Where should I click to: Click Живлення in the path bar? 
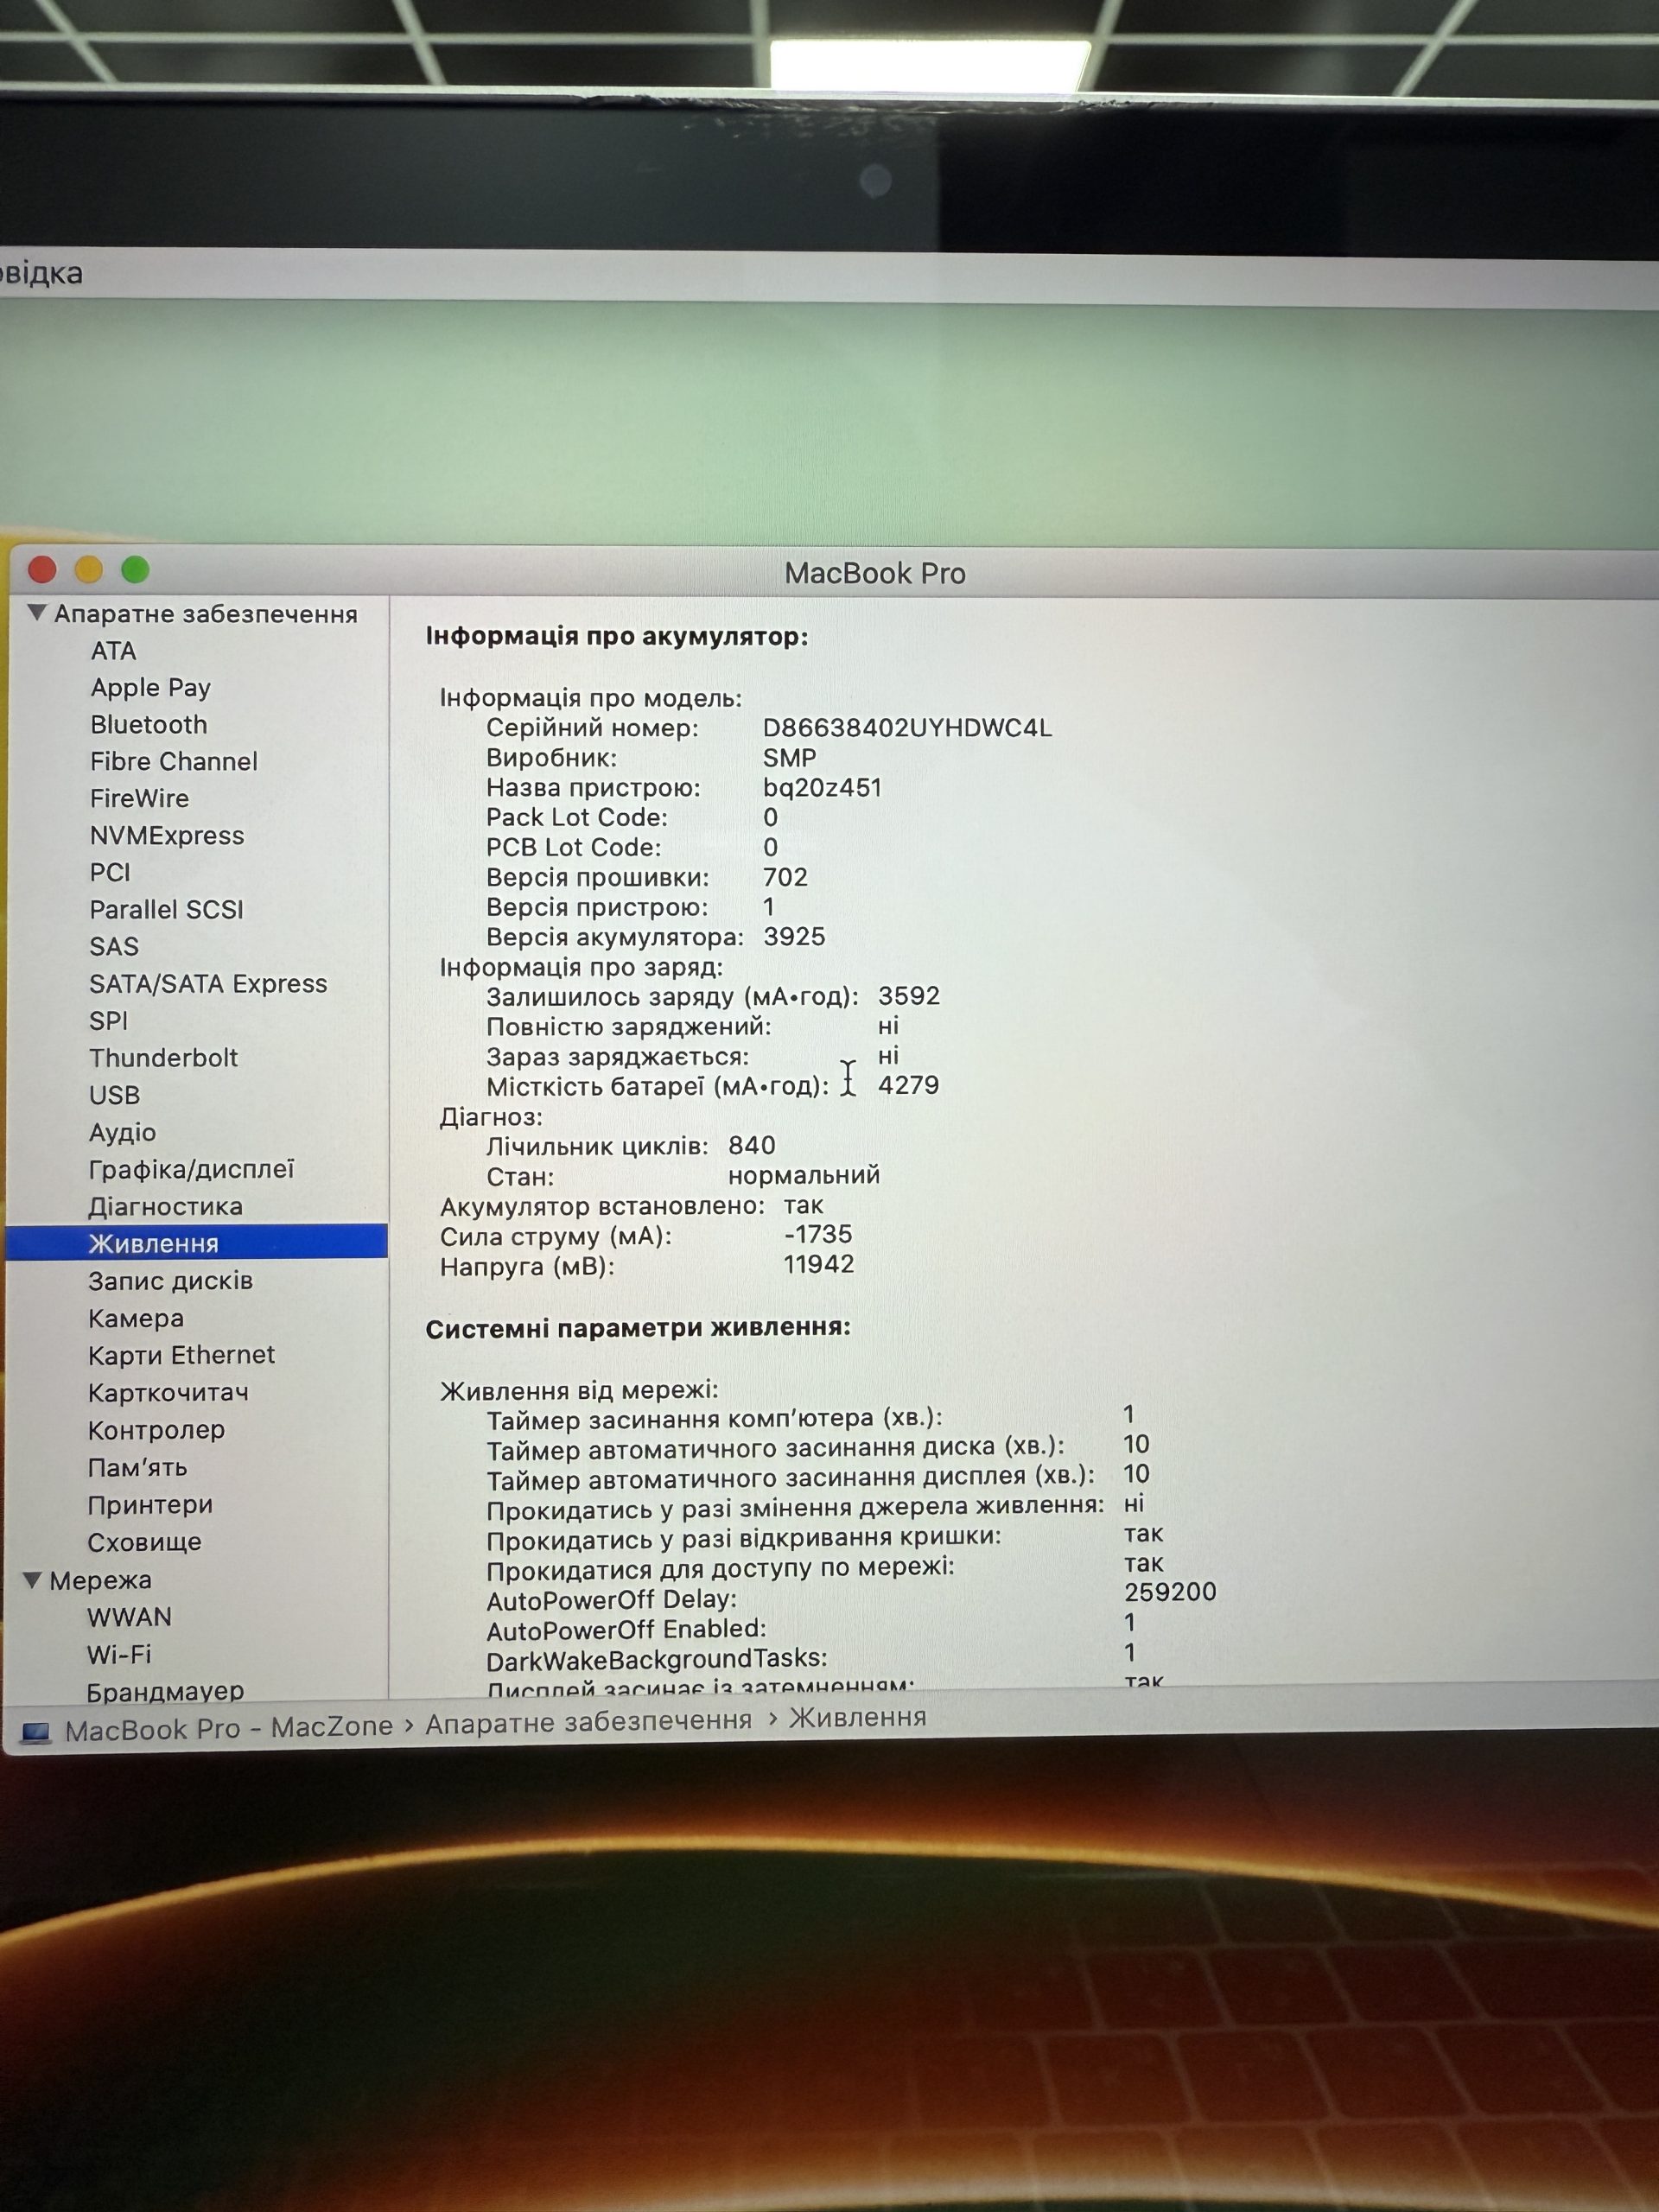click(858, 1717)
